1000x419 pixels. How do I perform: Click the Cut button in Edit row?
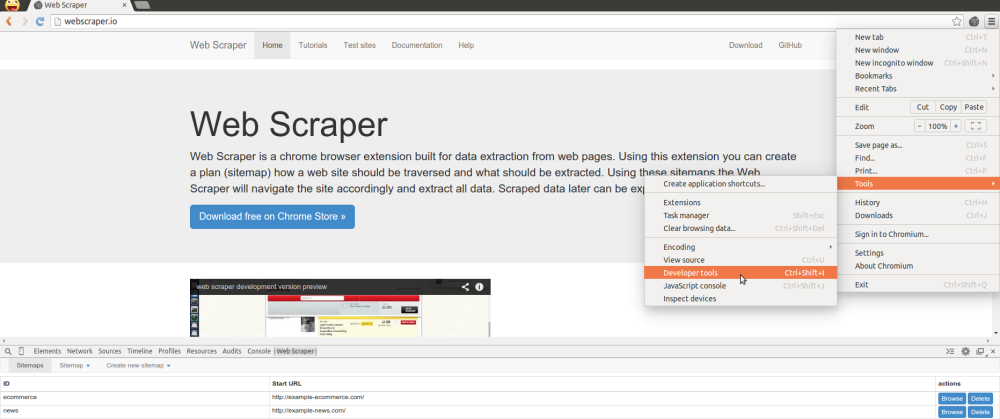923,107
